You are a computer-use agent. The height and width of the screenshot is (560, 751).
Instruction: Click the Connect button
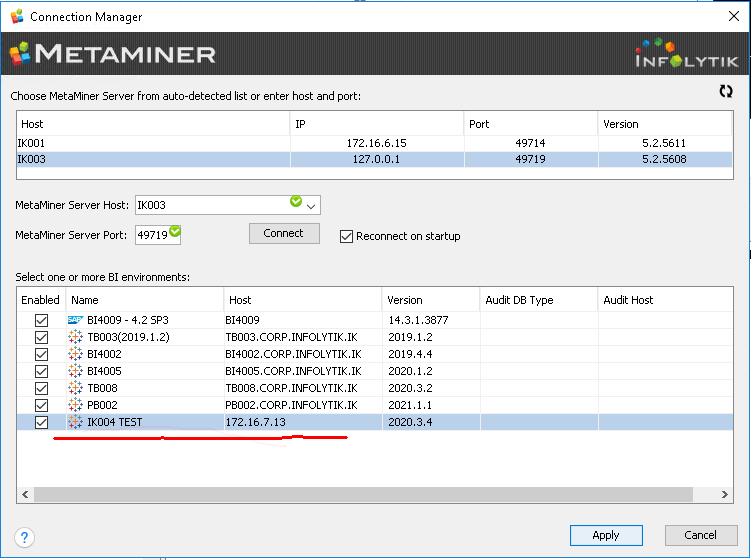tap(284, 233)
